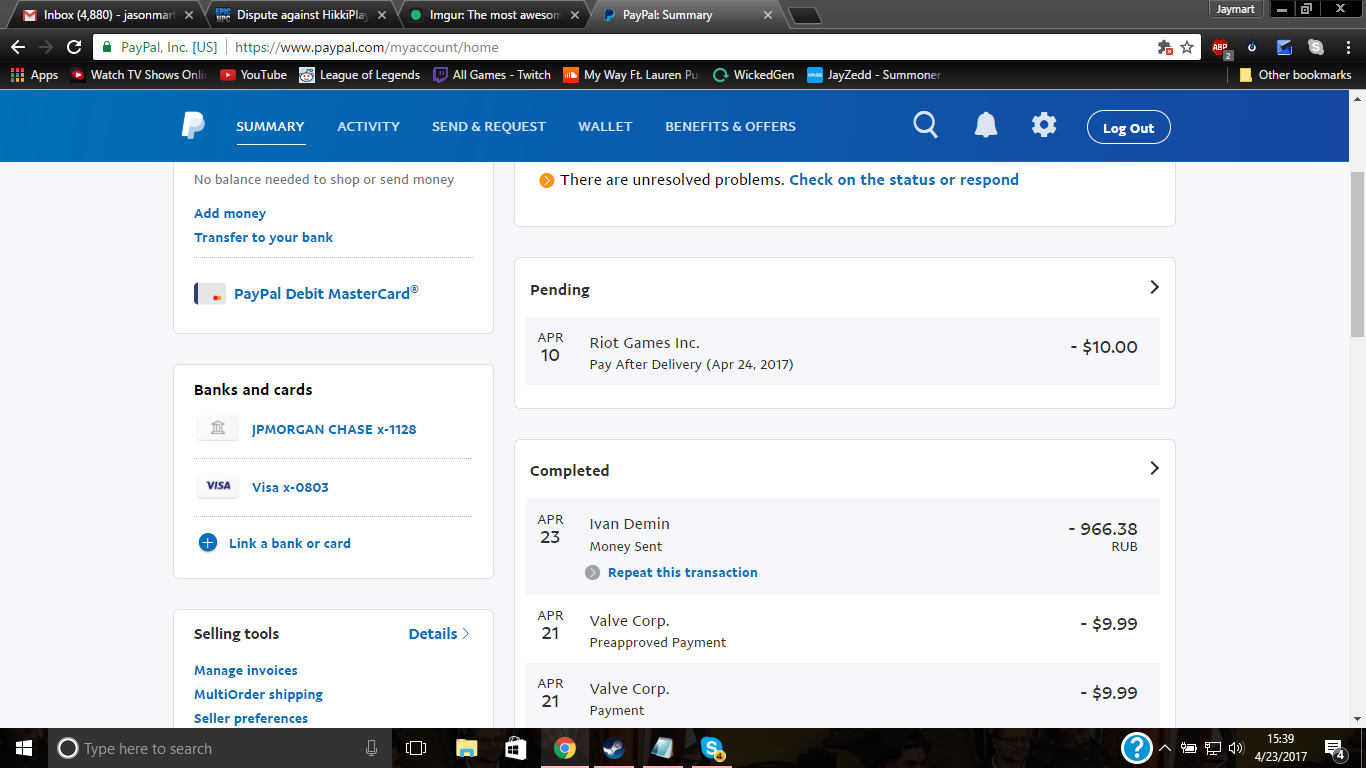Open the Riot Games Inc. pending transaction

[843, 351]
